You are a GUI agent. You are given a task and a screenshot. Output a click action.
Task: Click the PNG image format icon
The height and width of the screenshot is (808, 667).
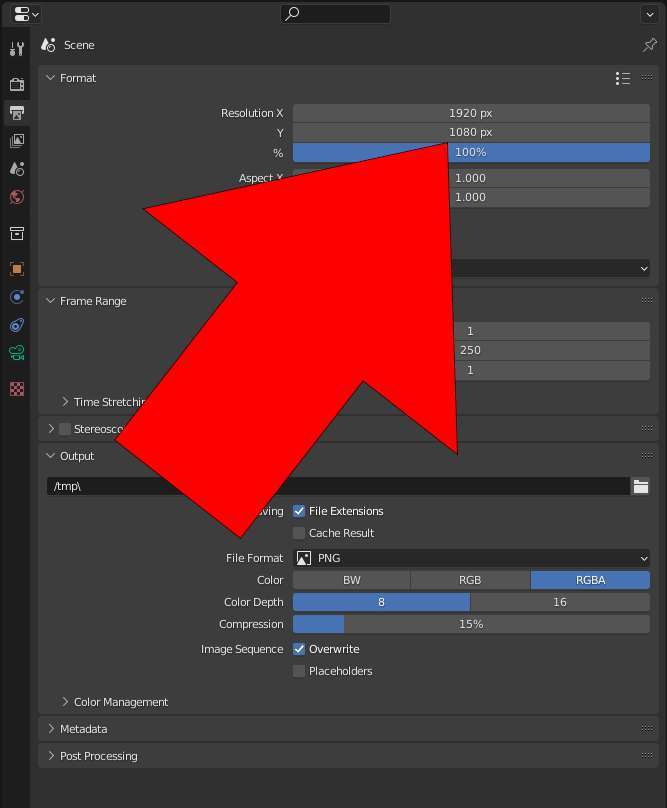tap(304, 558)
